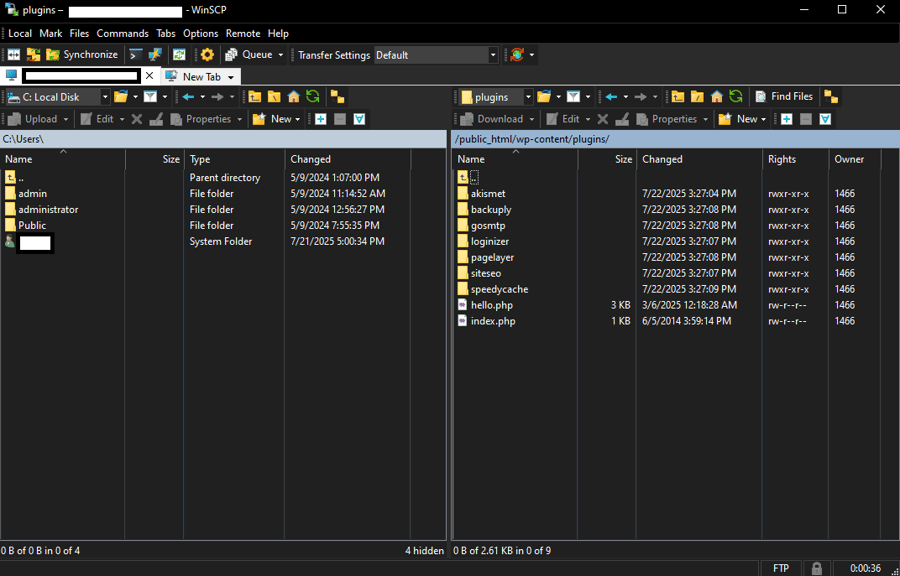Click local invert selection icon
Viewport: 900px width, 576px height.
359,119
